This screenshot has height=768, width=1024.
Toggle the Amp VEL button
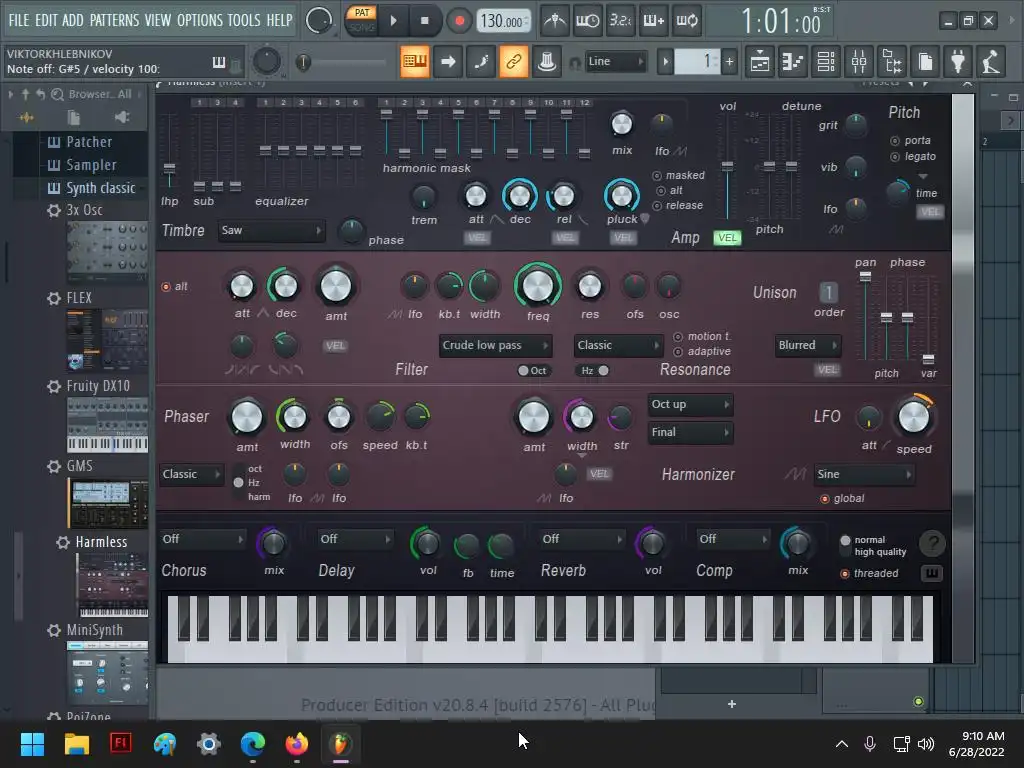[727, 238]
